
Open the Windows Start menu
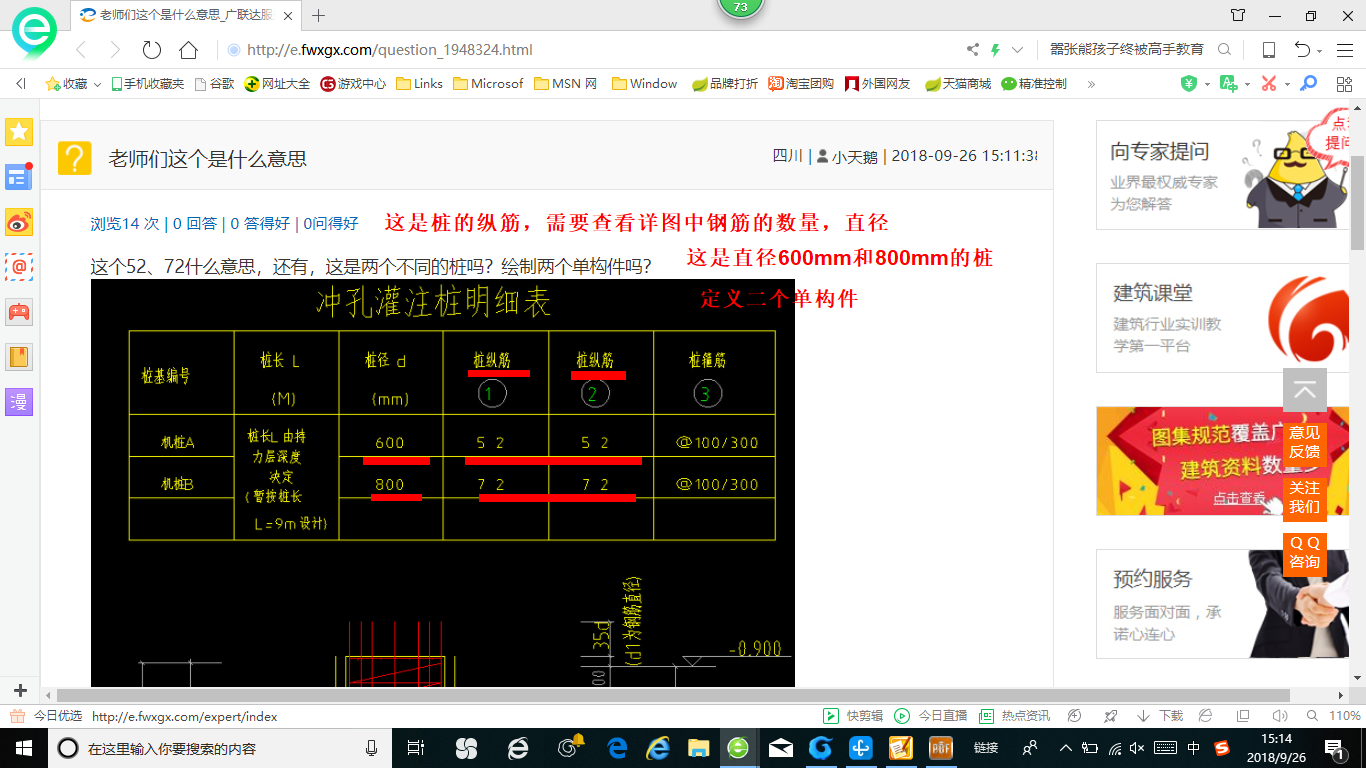[22, 747]
